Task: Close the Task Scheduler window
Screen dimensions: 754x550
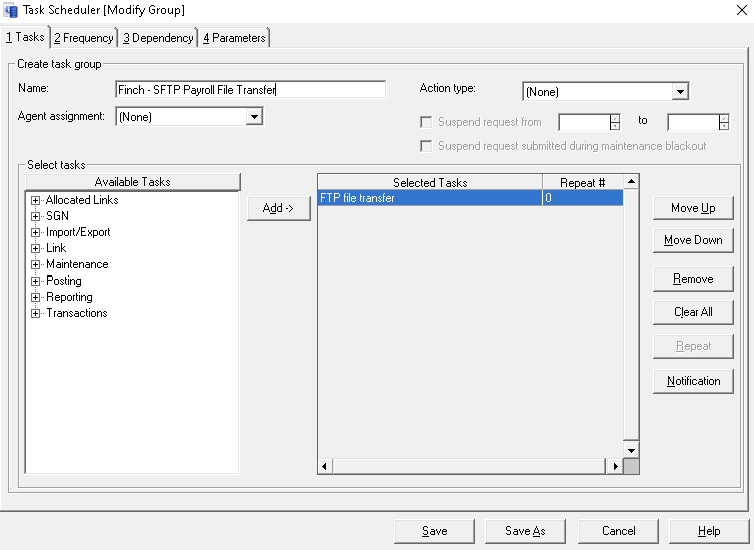Action: click(741, 10)
